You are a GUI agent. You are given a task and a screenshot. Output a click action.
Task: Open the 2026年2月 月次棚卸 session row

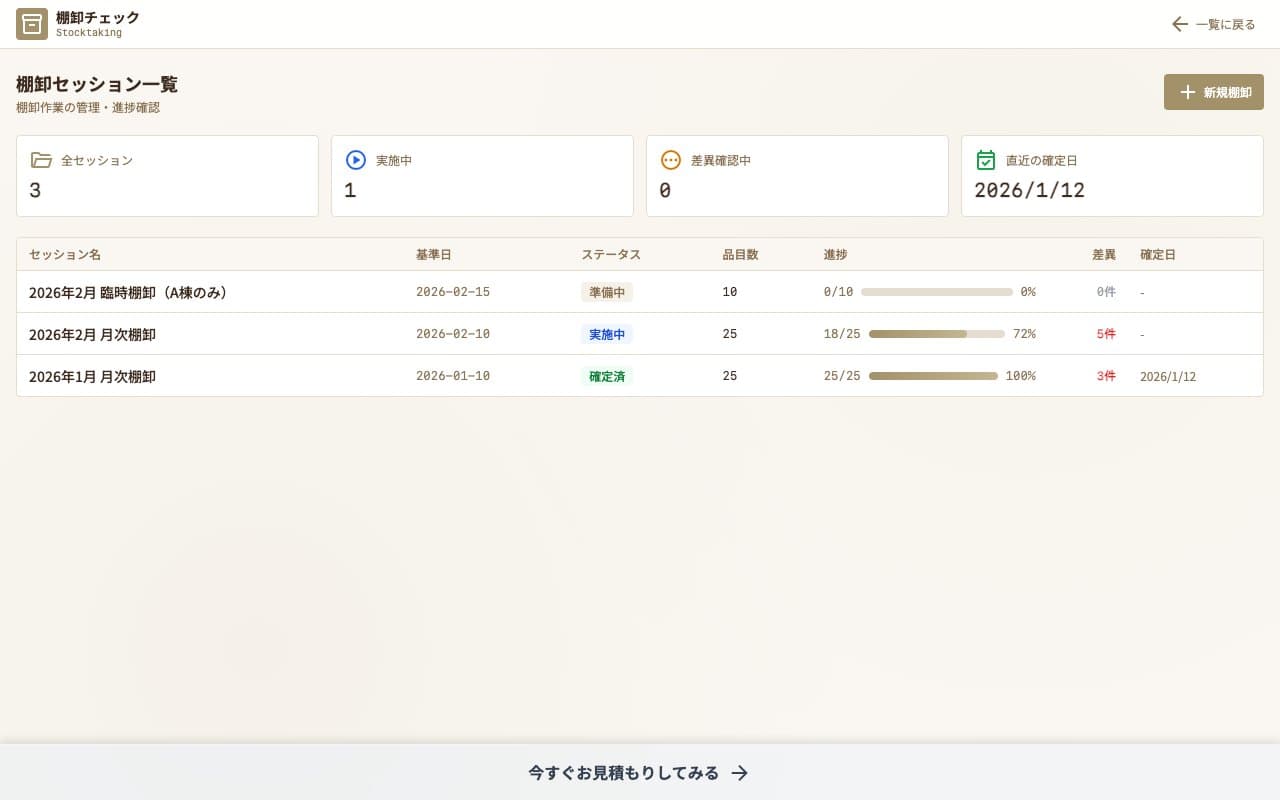pyautogui.click(x=640, y=334)
